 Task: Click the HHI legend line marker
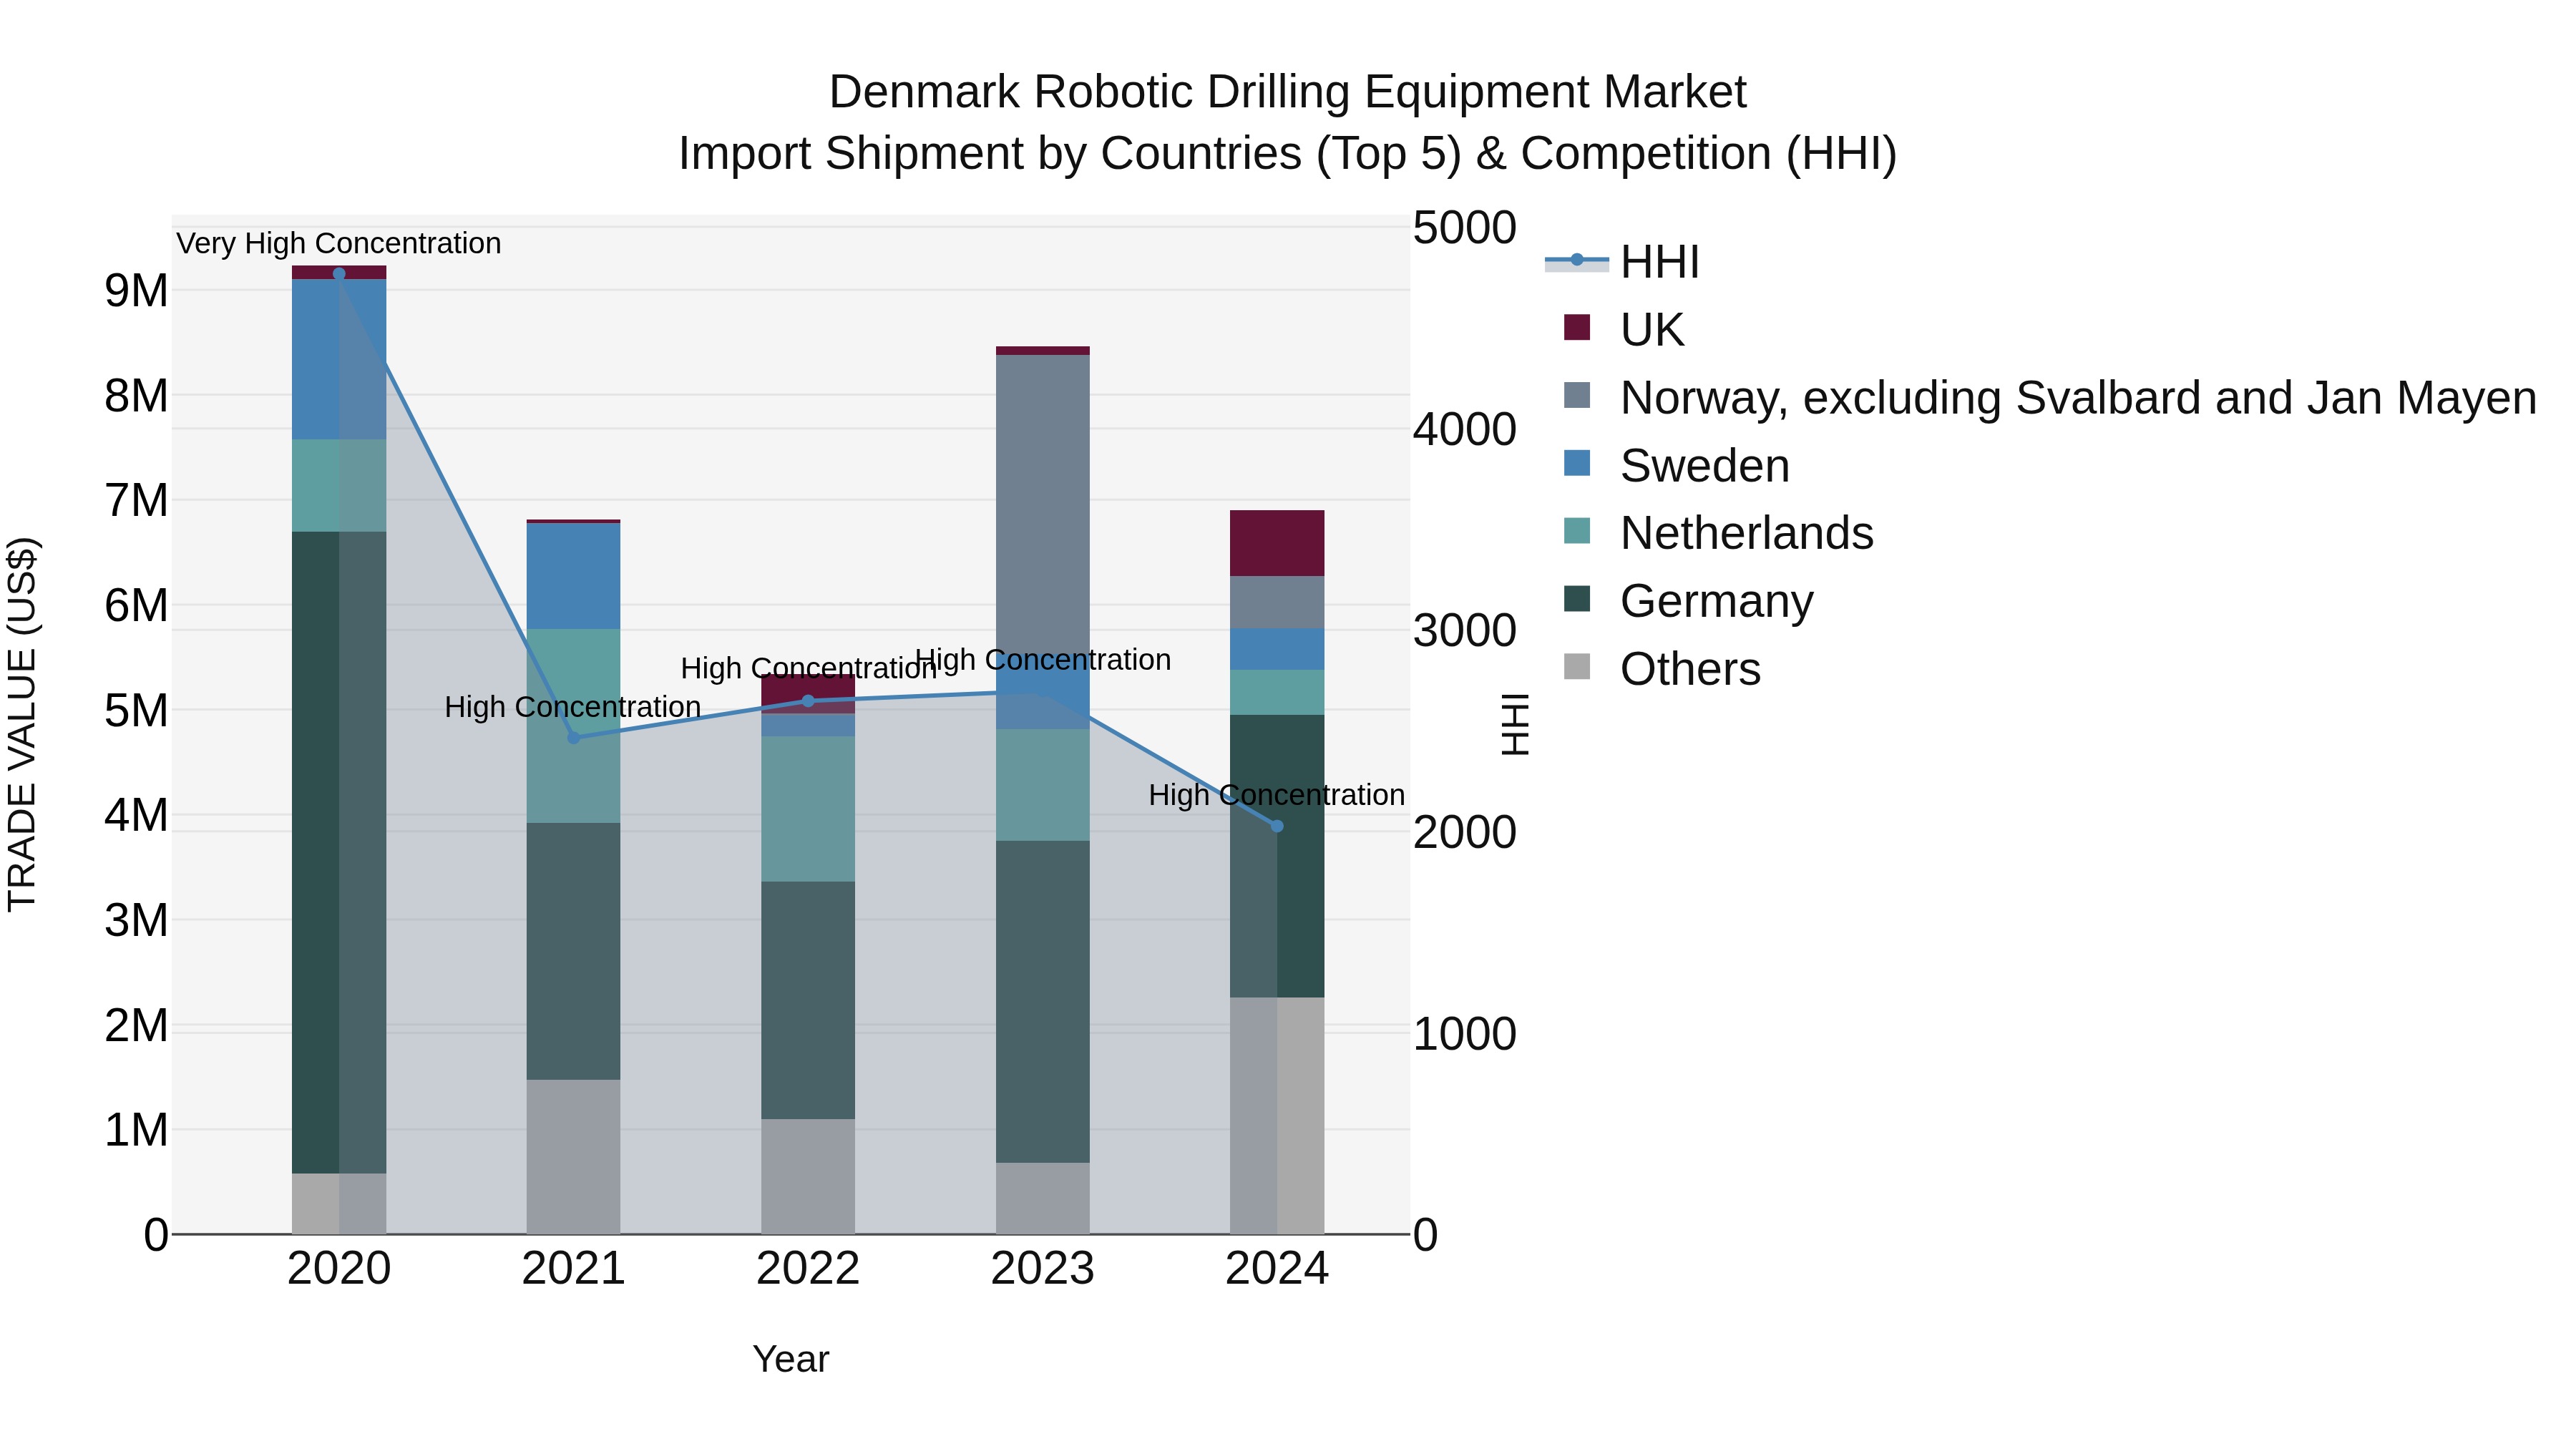[1576, 261]
